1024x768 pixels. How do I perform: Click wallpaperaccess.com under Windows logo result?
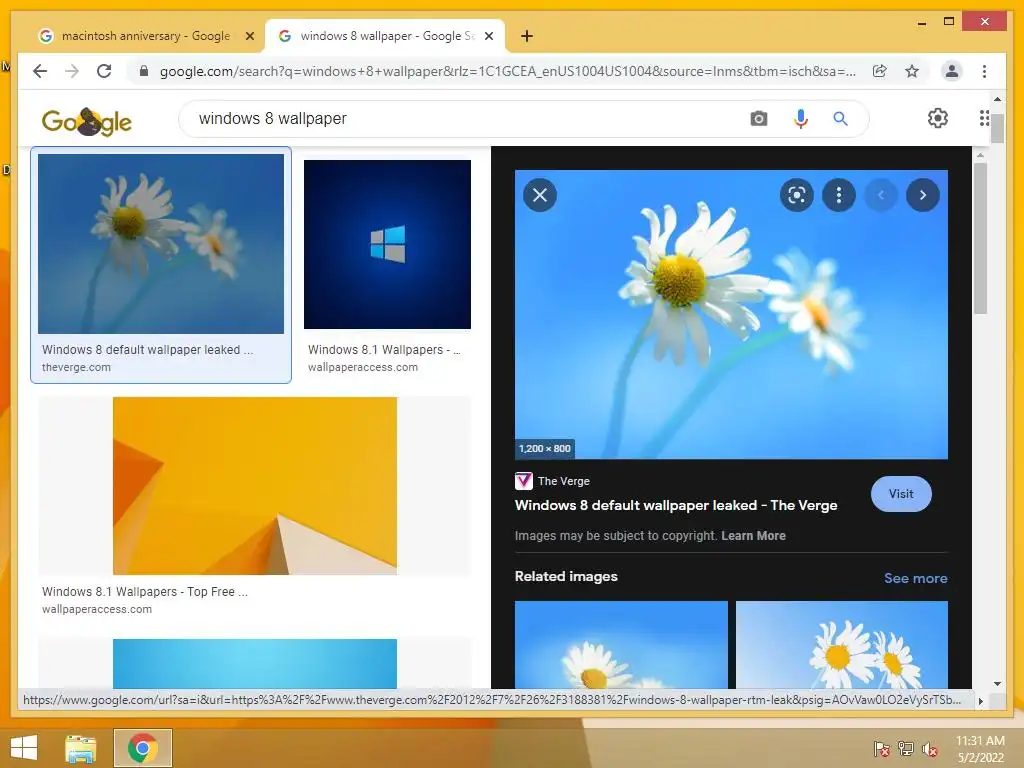[362, 367]
